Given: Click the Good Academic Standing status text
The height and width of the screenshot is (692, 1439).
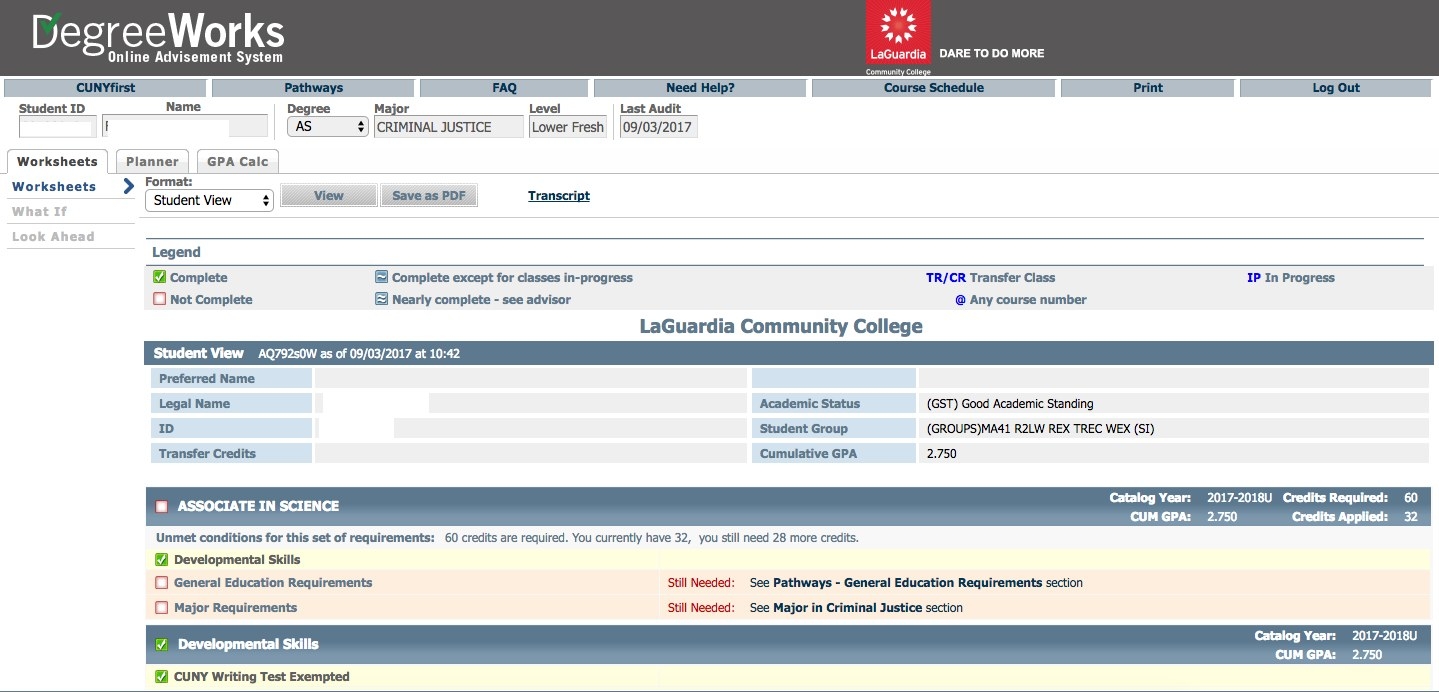Looking at the screenshot, I should click(1010, 404).
